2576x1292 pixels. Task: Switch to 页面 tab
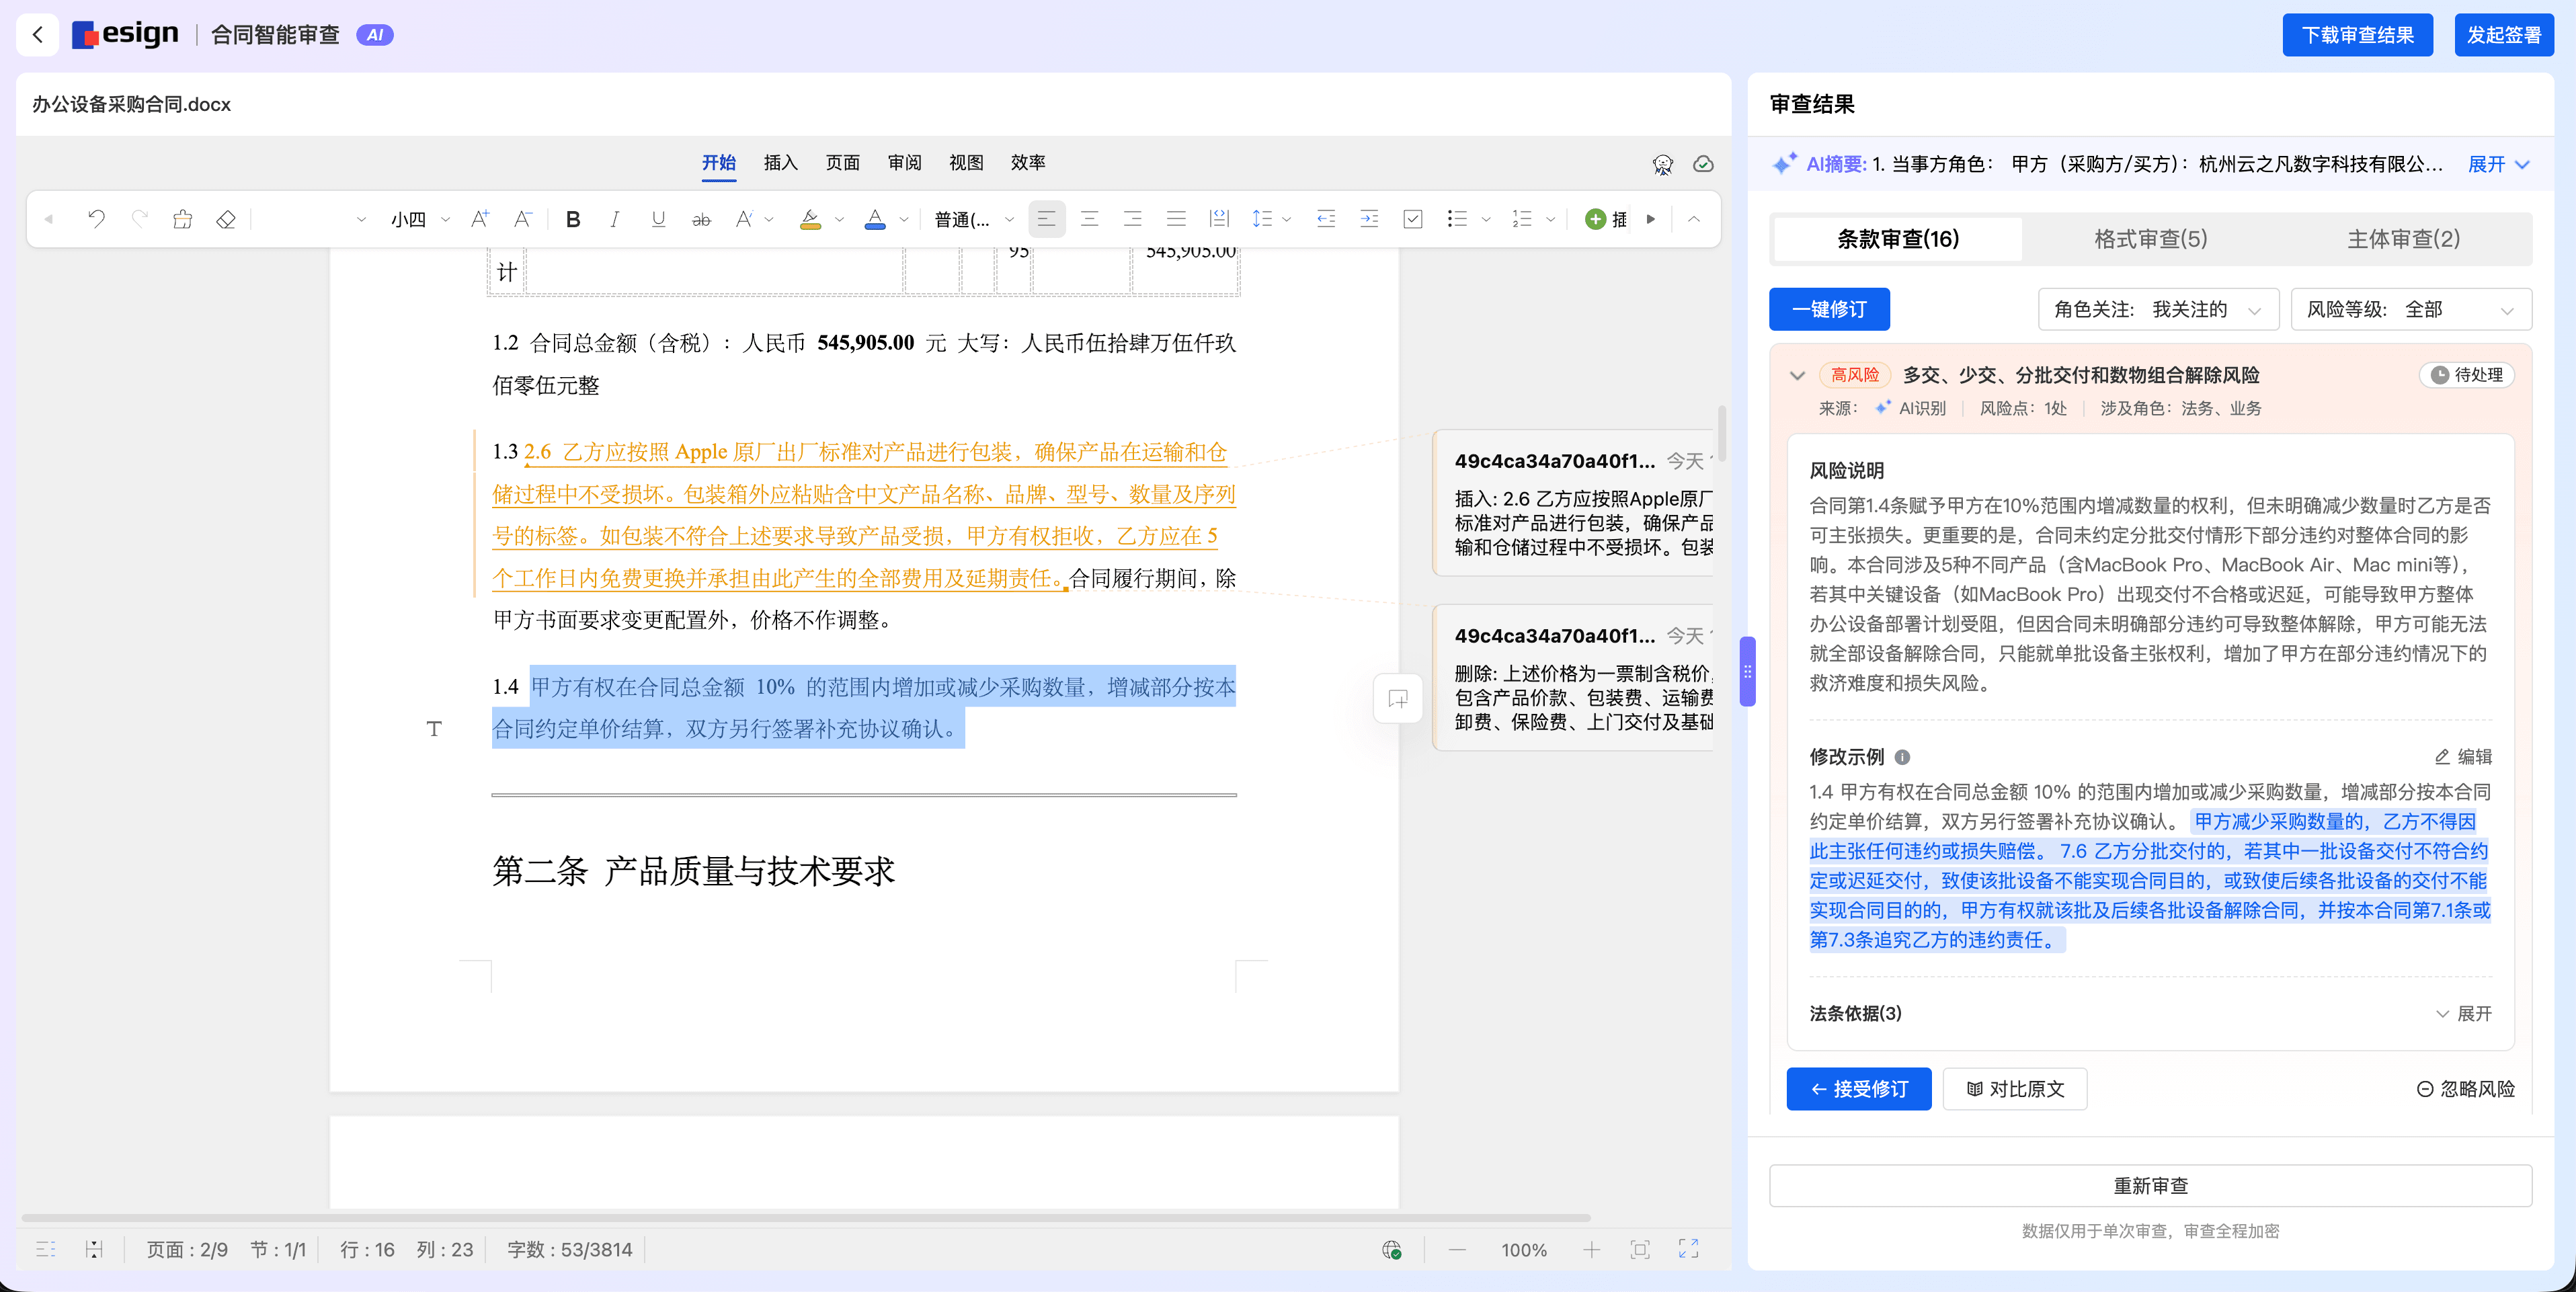click(x=842, y=163)
